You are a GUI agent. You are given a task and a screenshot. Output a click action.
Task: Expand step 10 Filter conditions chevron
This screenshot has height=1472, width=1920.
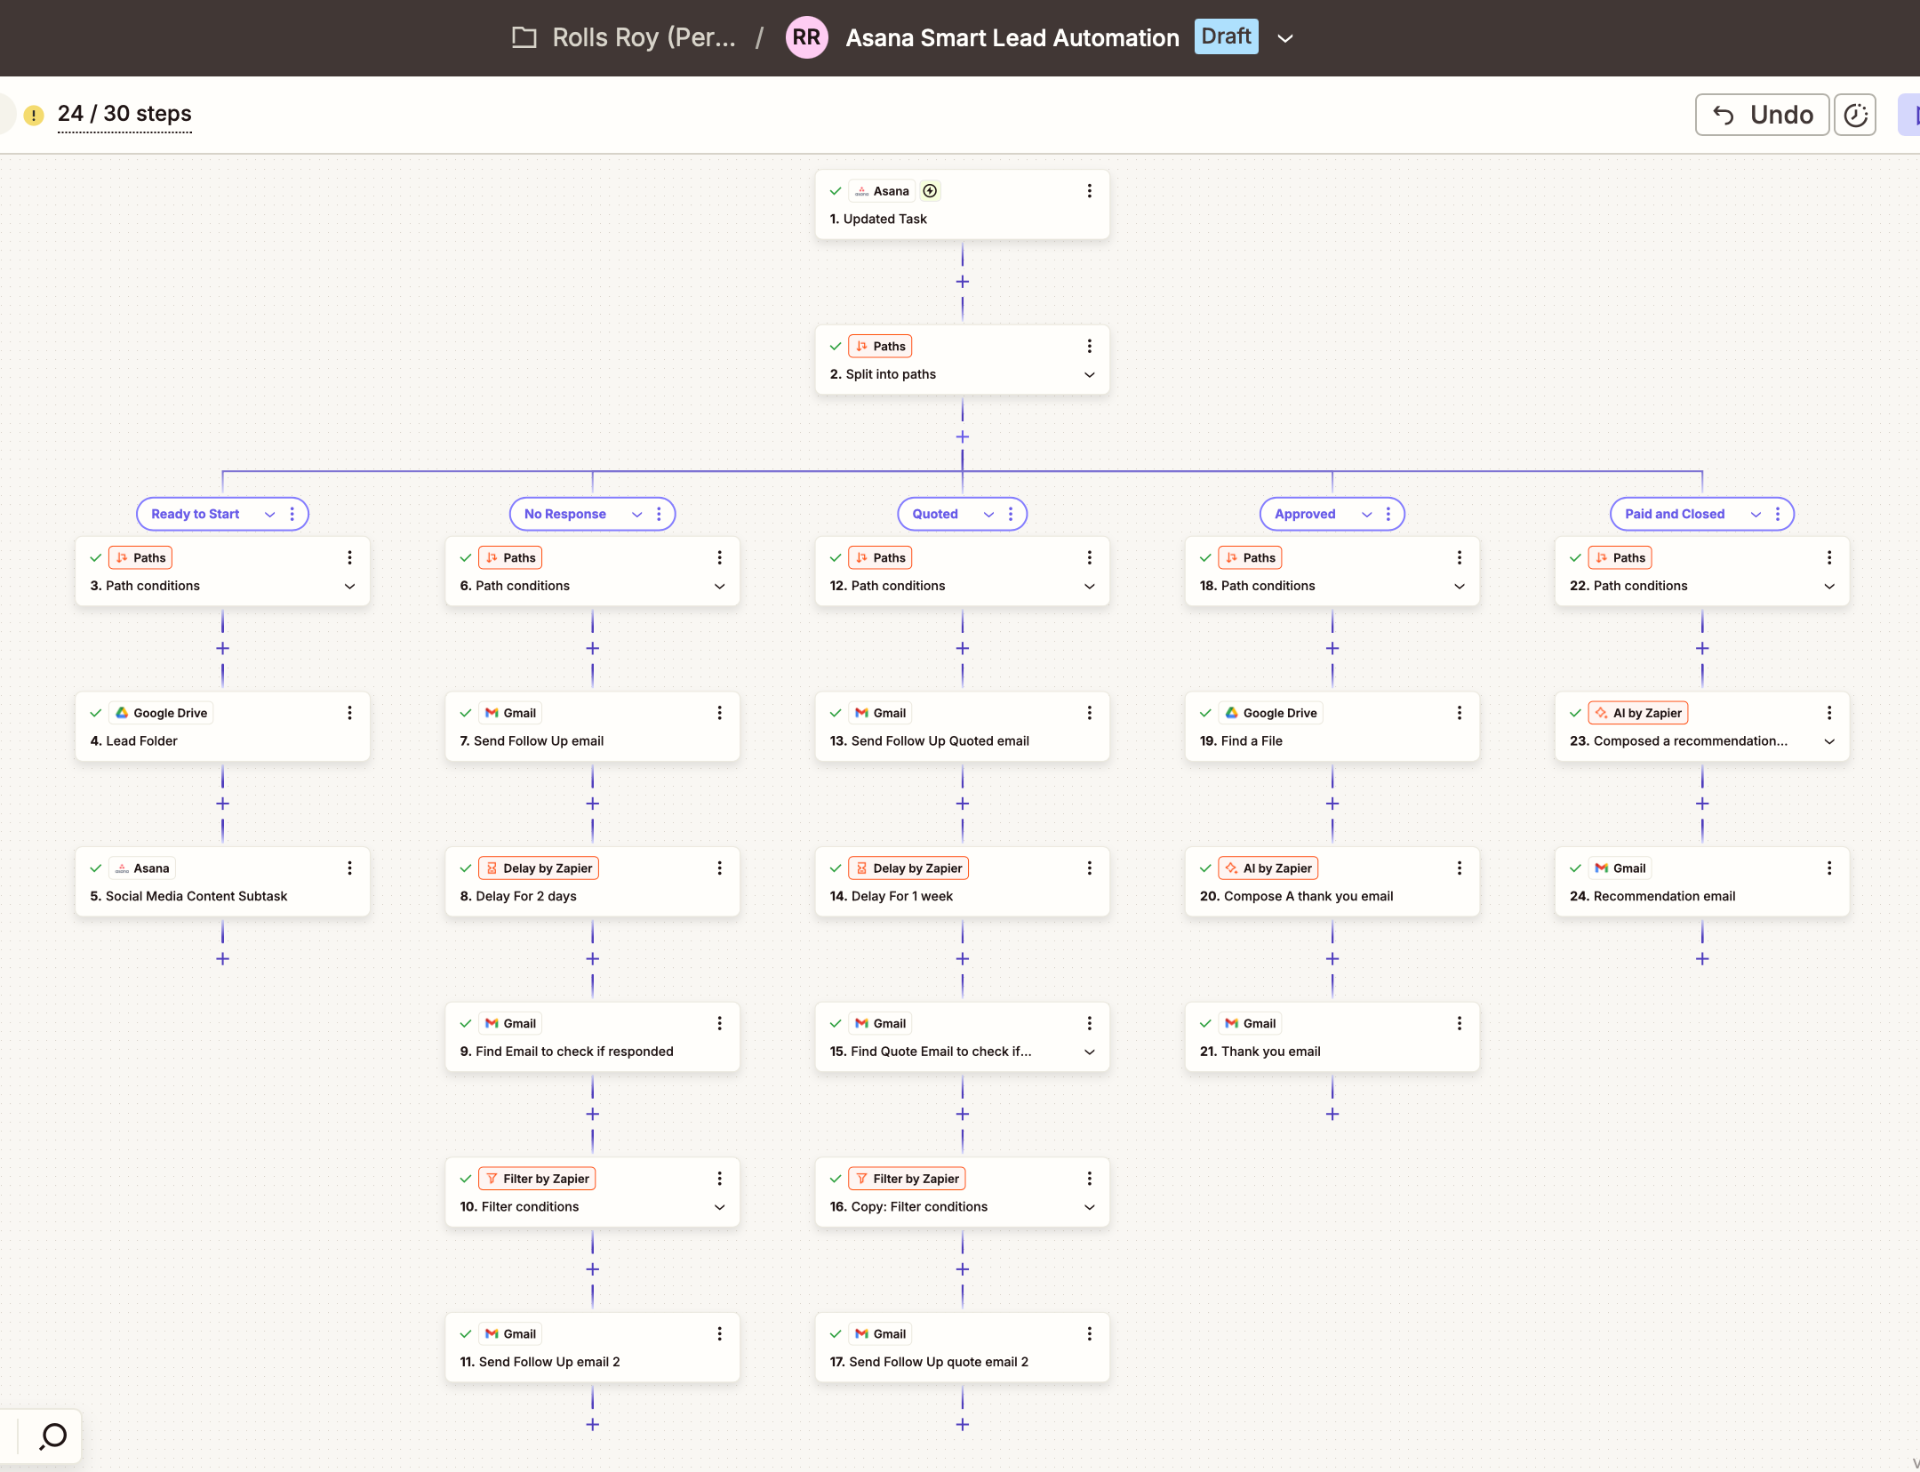click(719, 1208)
